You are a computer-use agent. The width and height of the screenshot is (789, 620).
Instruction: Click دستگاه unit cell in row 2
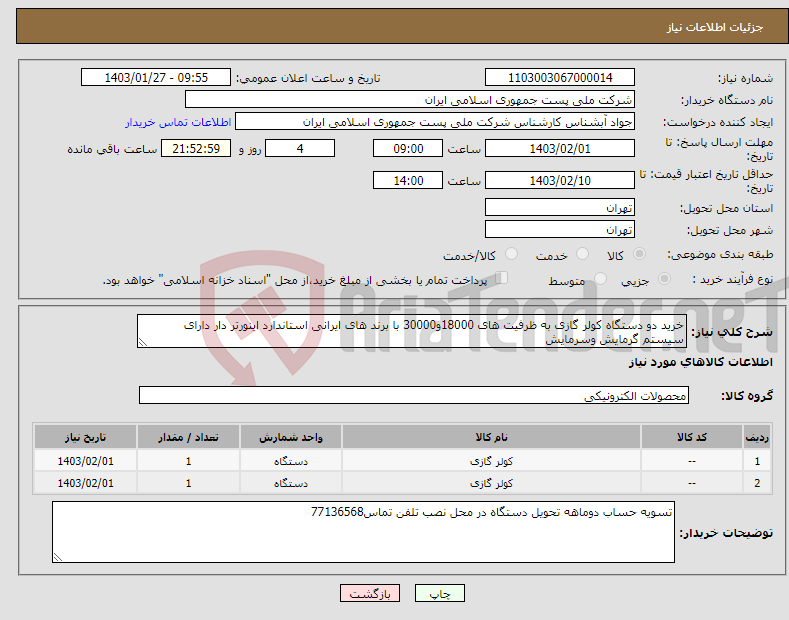[x=291, y=483]
